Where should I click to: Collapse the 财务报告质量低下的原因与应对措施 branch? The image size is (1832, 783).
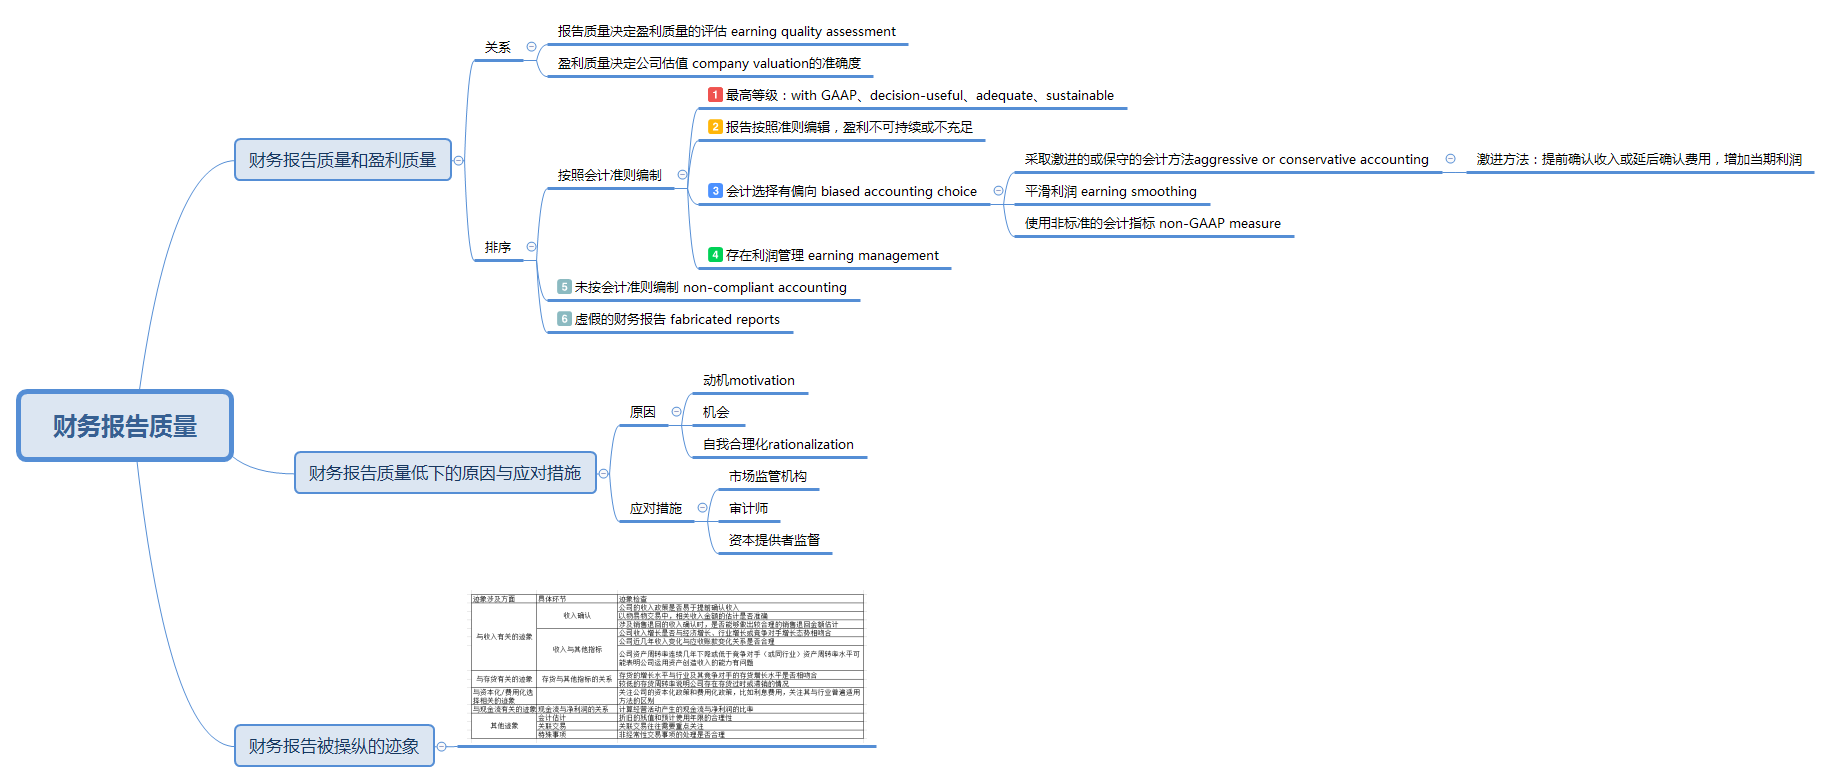603,473
